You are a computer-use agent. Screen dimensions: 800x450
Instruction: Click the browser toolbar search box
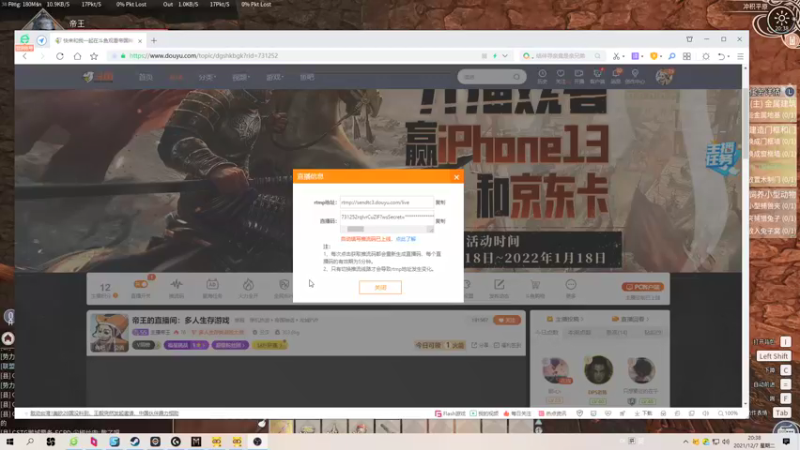coord(561,56)
